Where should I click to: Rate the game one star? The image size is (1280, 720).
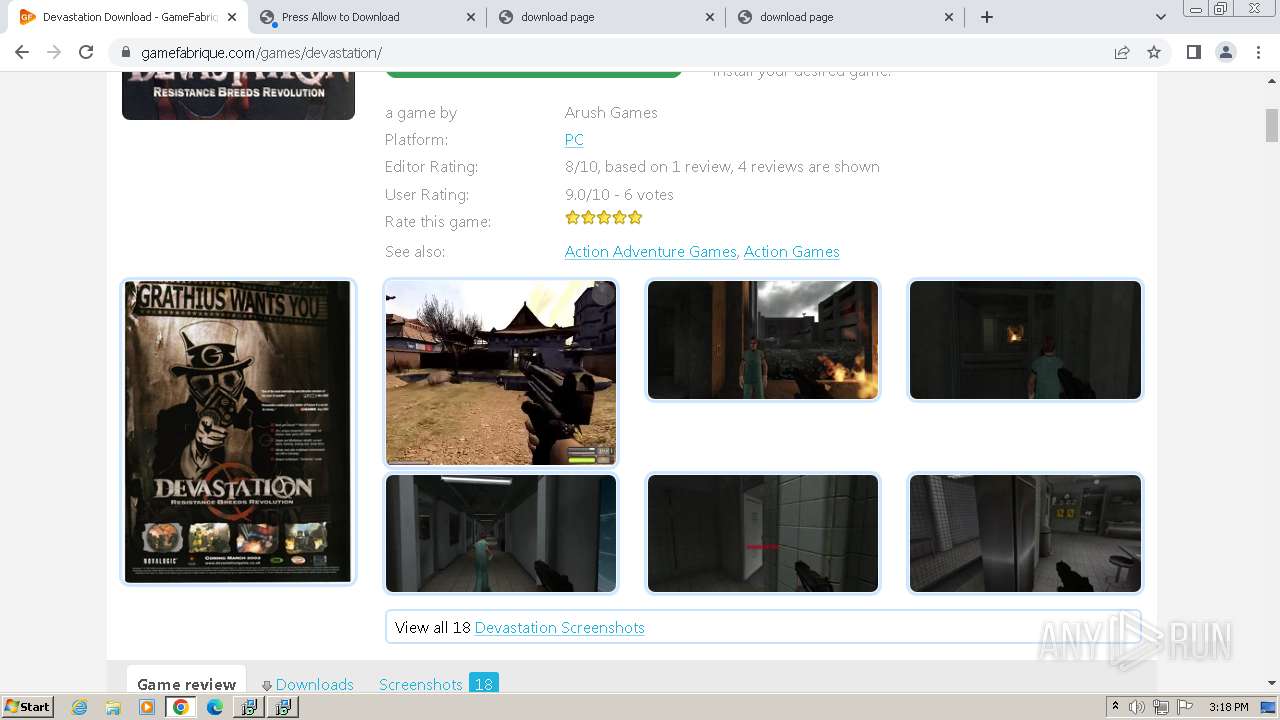pyautogui.click(x=572, y=217)
